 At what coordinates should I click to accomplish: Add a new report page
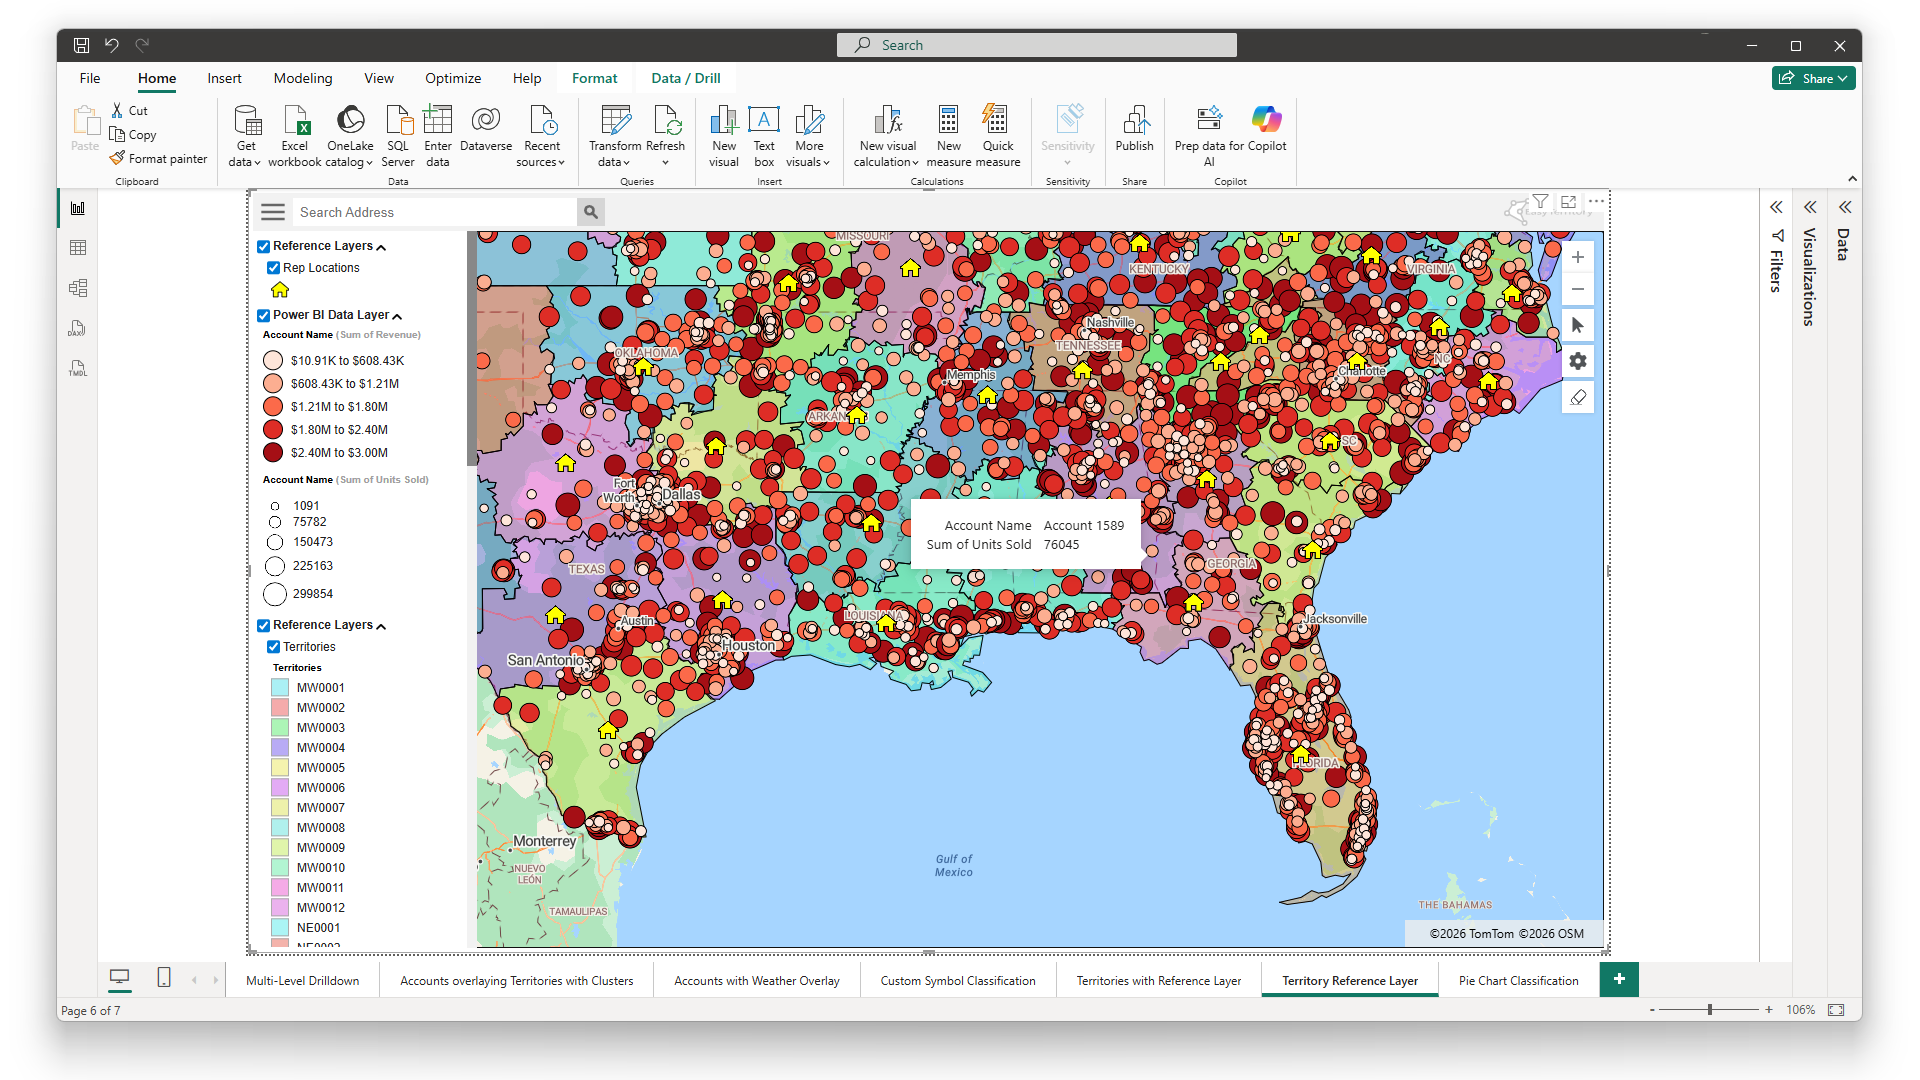pos(1619,979)
